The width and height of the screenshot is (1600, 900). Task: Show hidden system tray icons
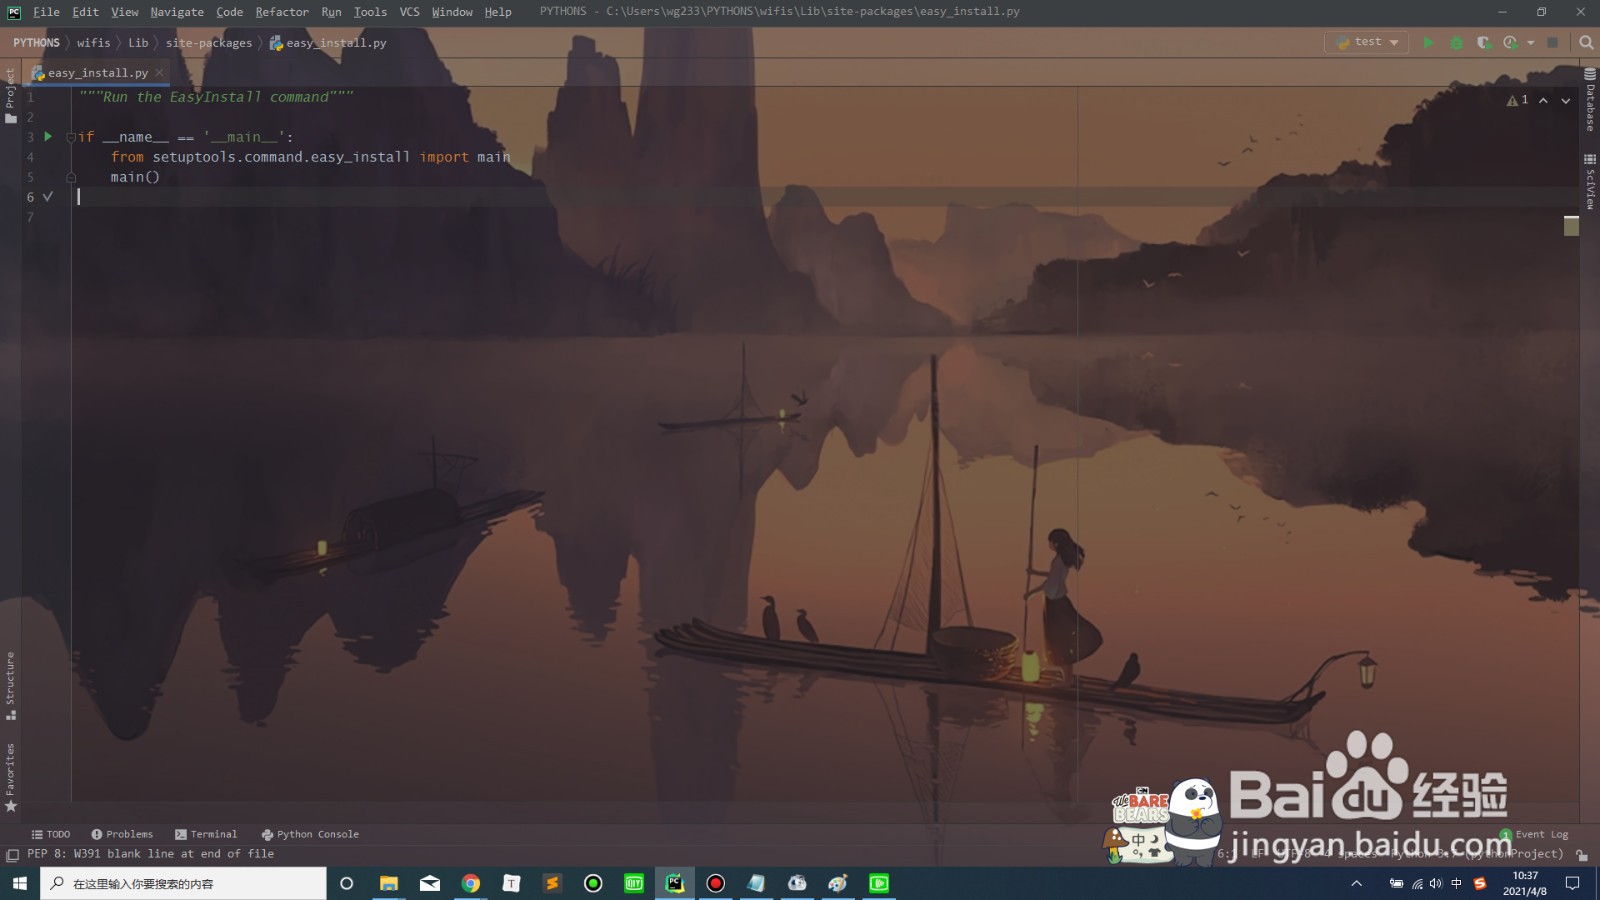tap(1357, 883)
